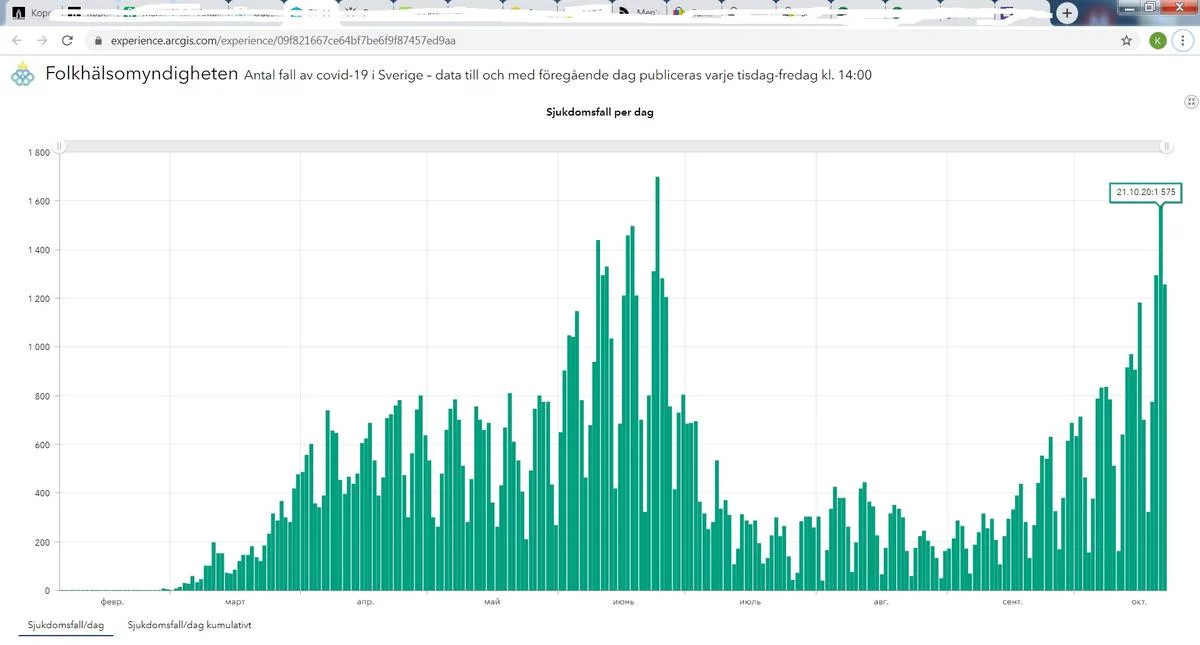This screenshot has width=1200, height=645.
Task: Click the 800 y-axis label
Action: [x=41, y=396]
